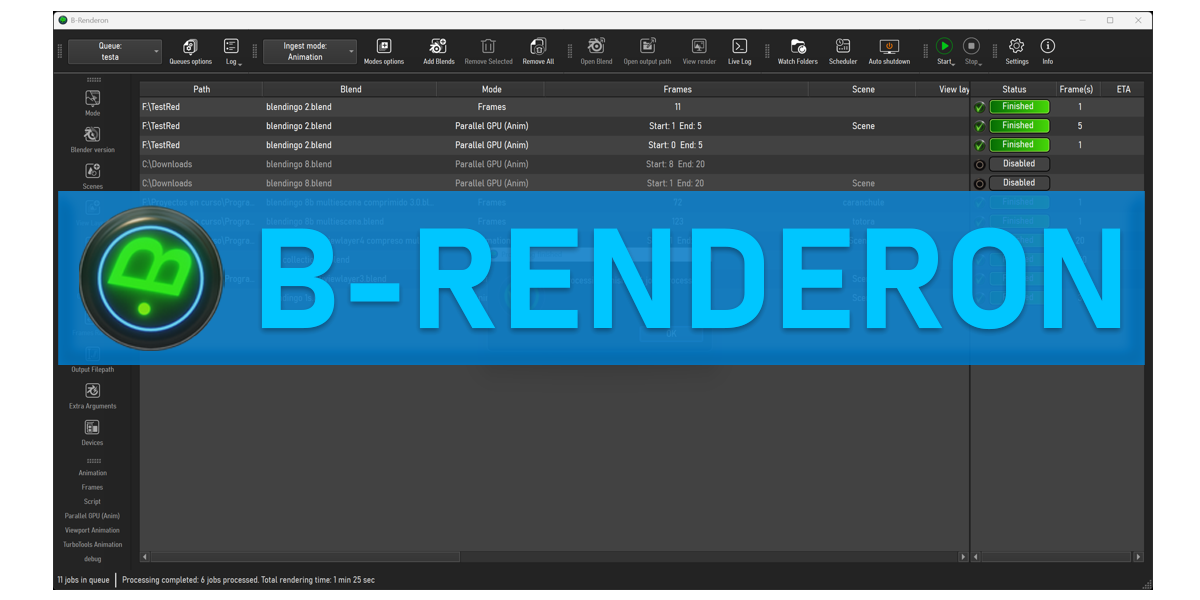This screenshot has width=1200, height=600.
Task: Click the Blend column header
Action: click(351, 89)
